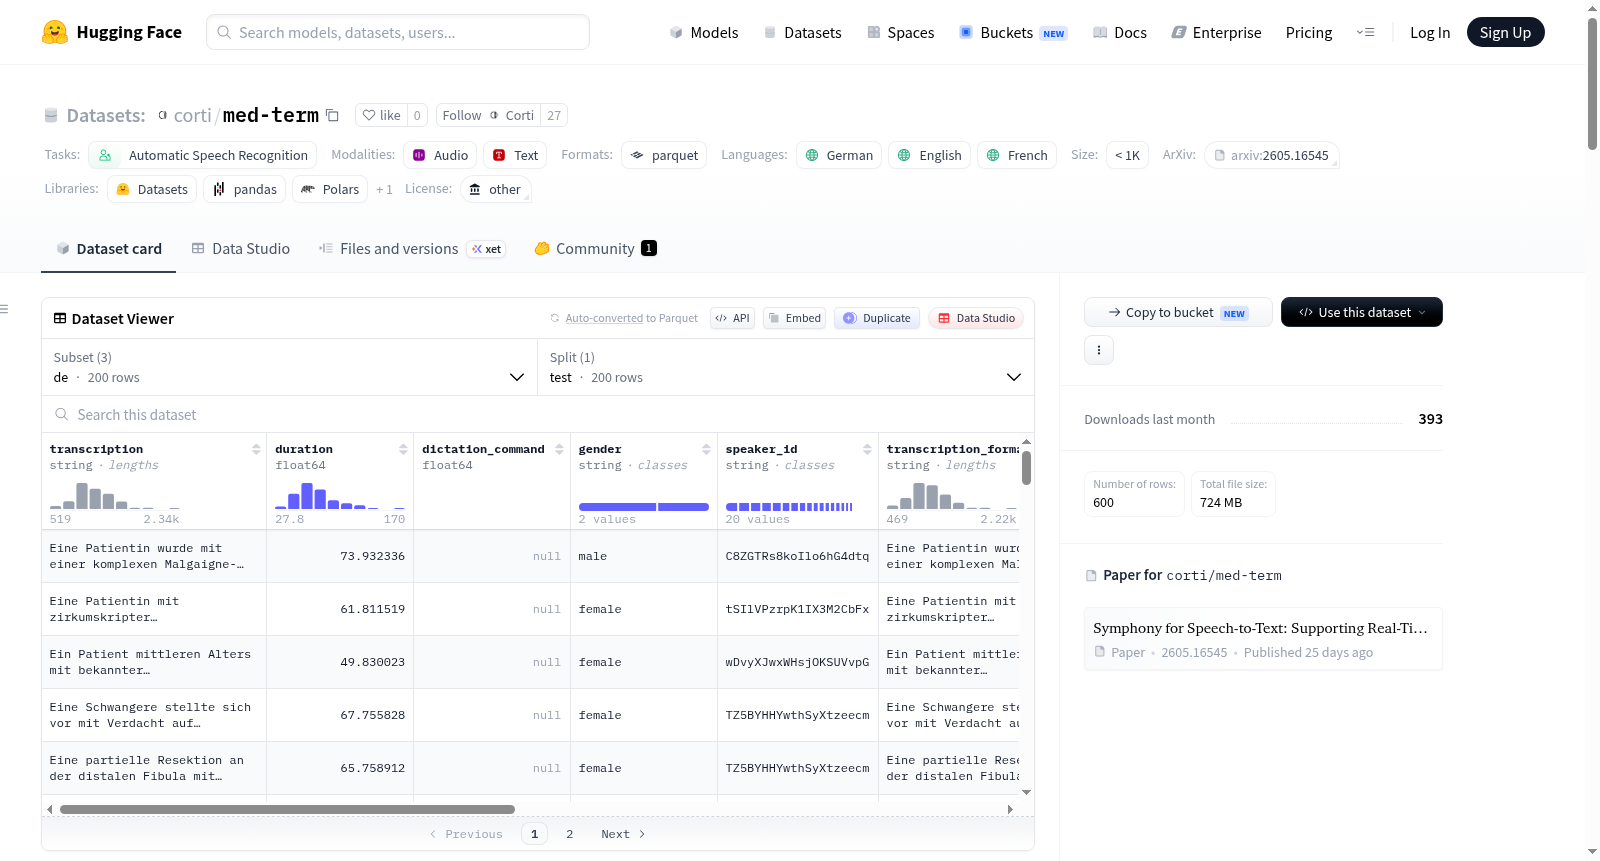Sort by the duration column
Viewport: 1600px width, 861px height.
click(404, 450)
